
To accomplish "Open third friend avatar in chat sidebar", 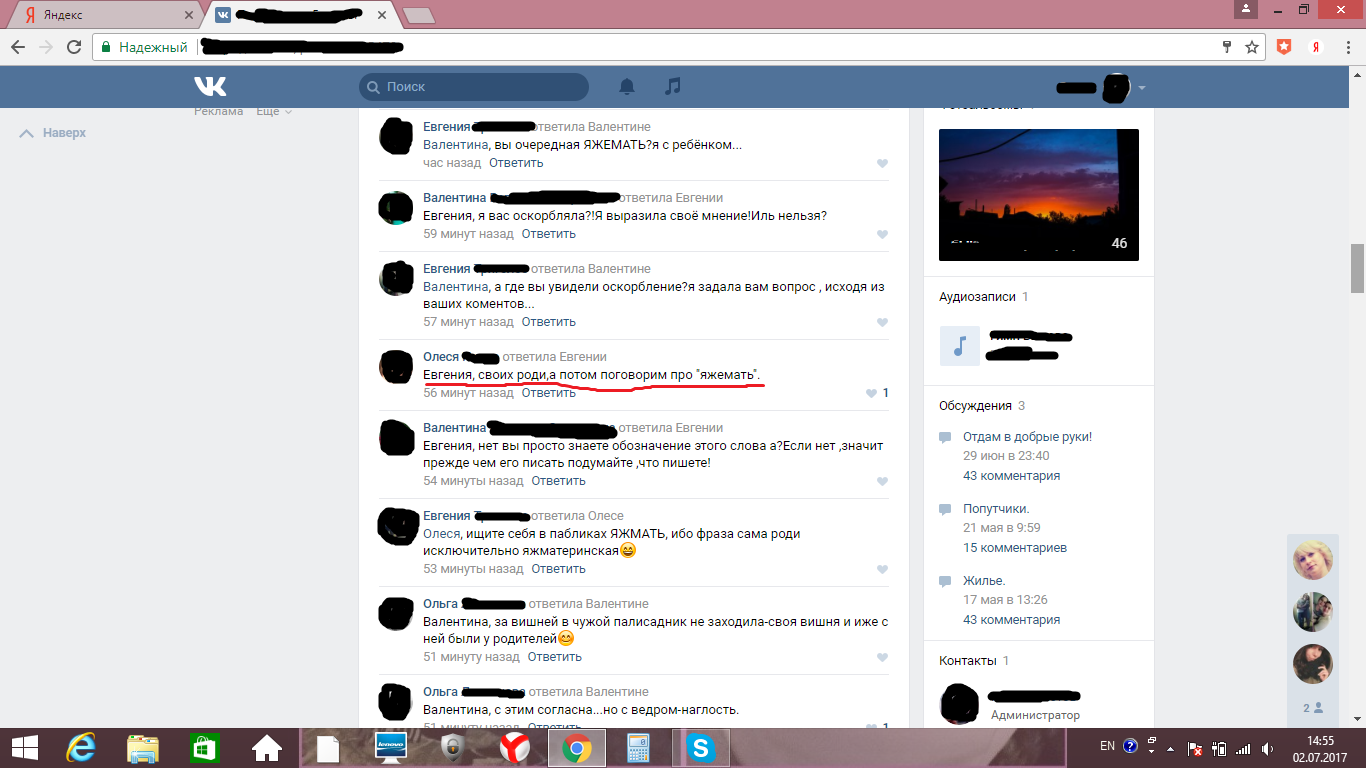I will pyautogui.click(x=1313, y=664).
